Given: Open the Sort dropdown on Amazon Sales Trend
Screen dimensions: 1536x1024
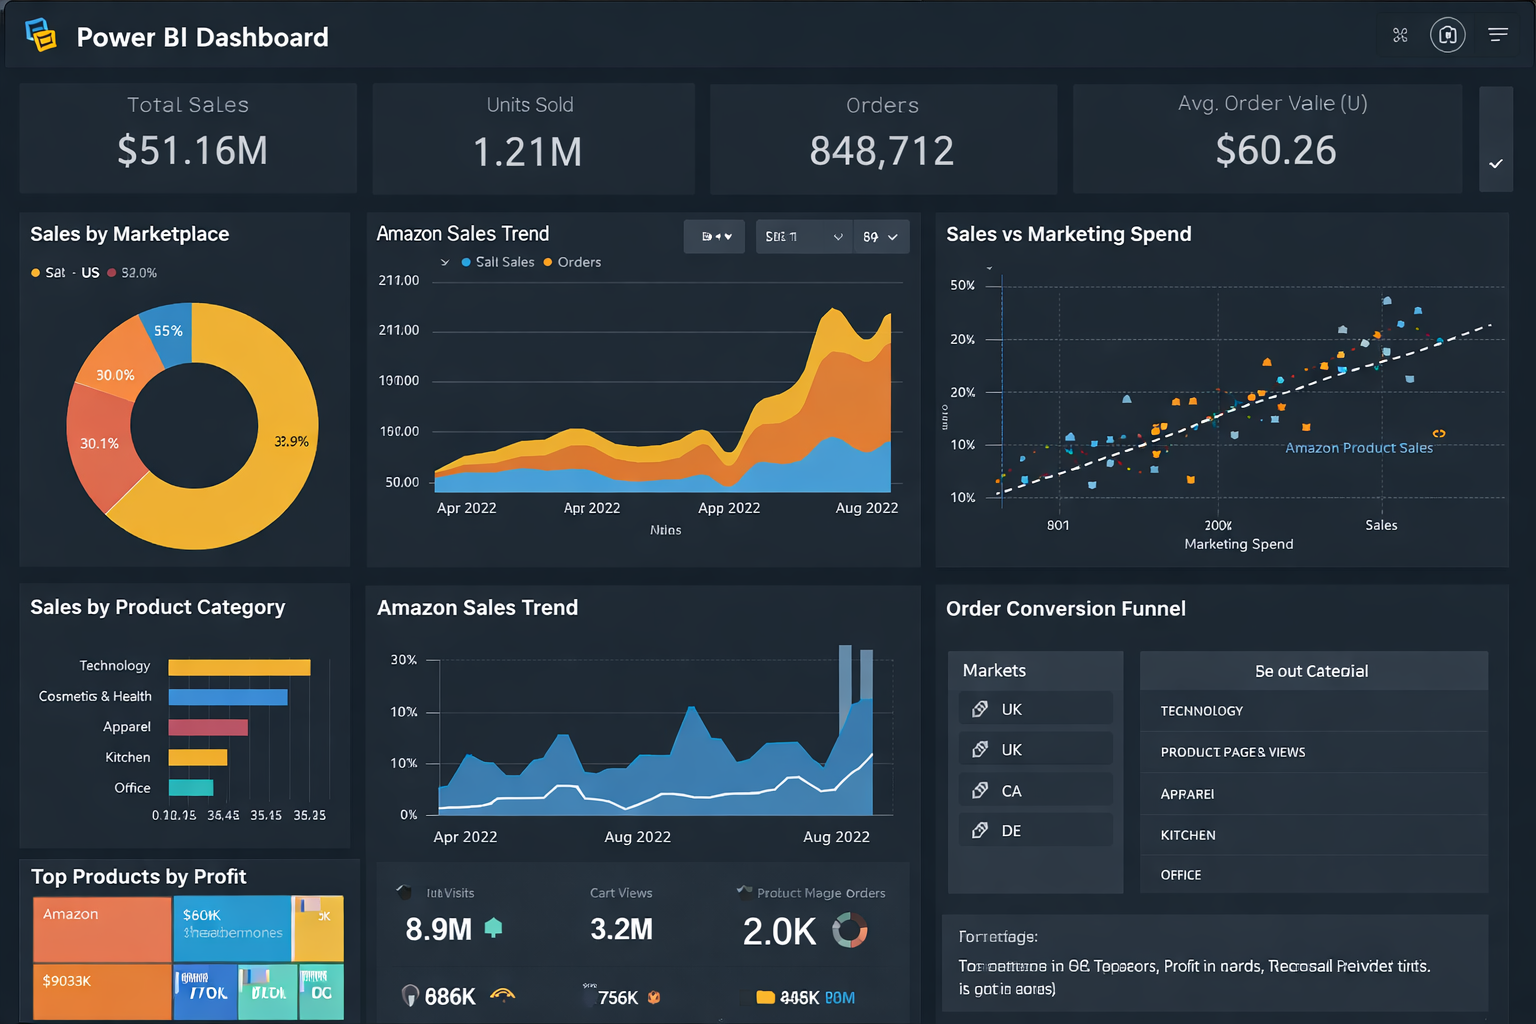Looking at the screenshot, I should click(x=803, y=237).
